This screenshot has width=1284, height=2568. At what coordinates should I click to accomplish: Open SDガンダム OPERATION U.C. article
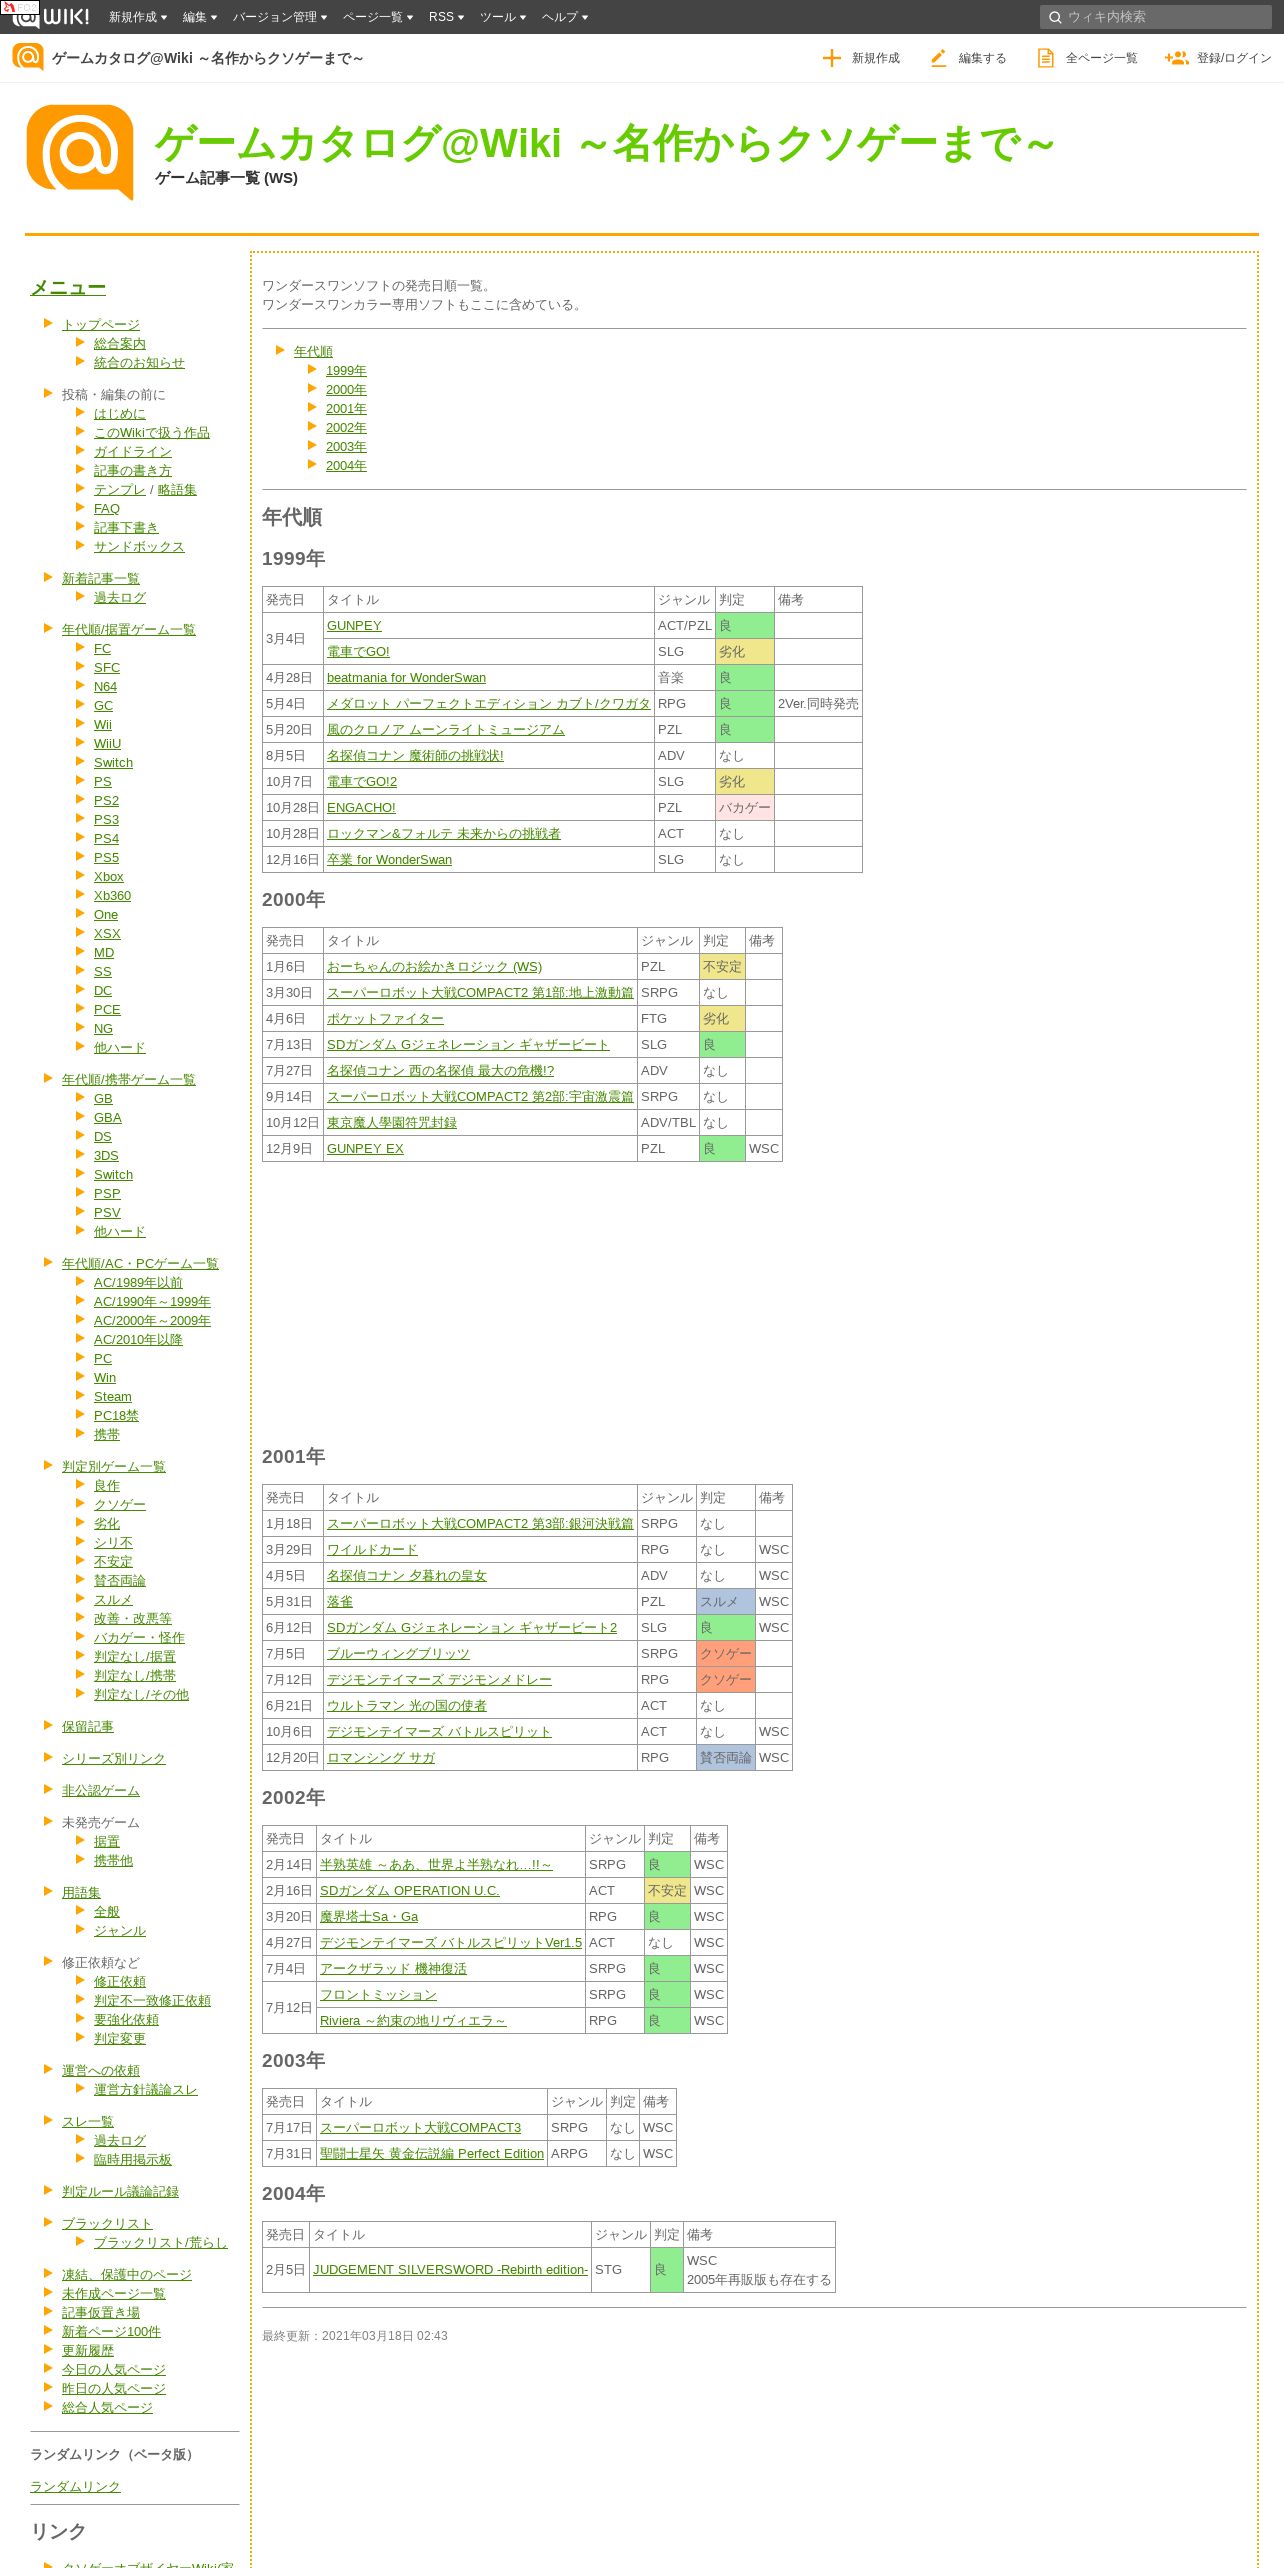[410, 1891]
